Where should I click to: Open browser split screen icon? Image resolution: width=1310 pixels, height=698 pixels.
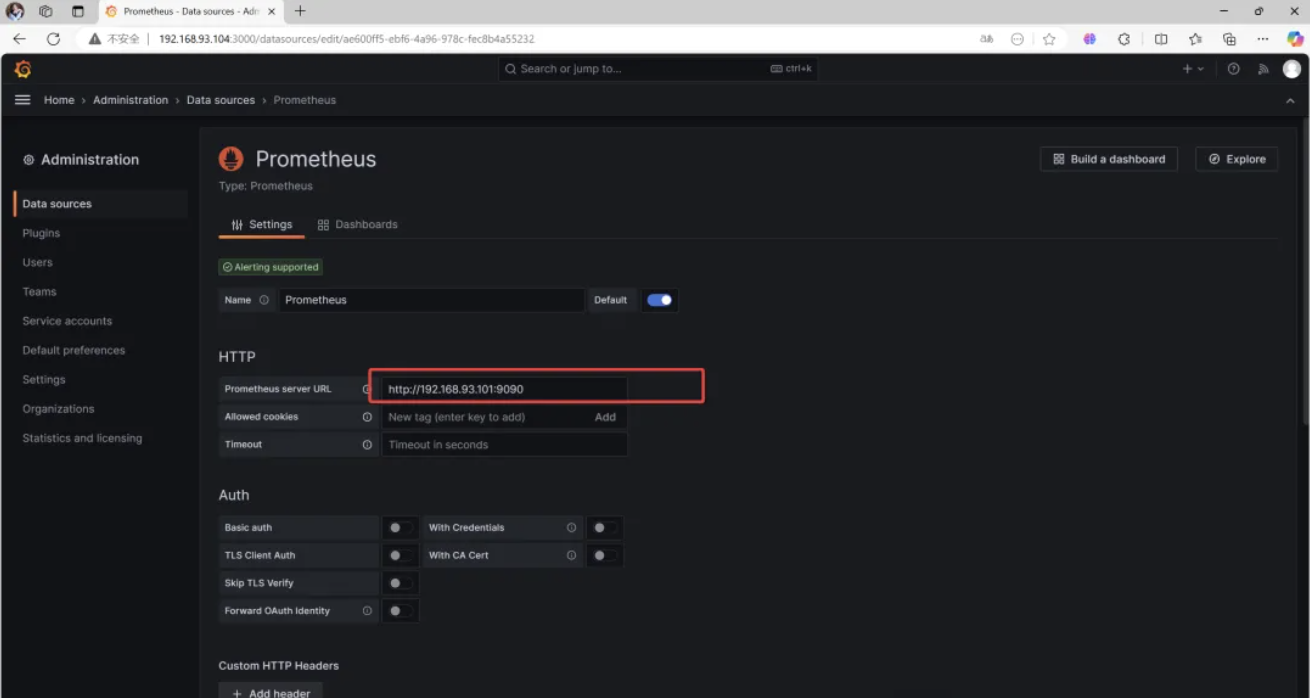1161,39
